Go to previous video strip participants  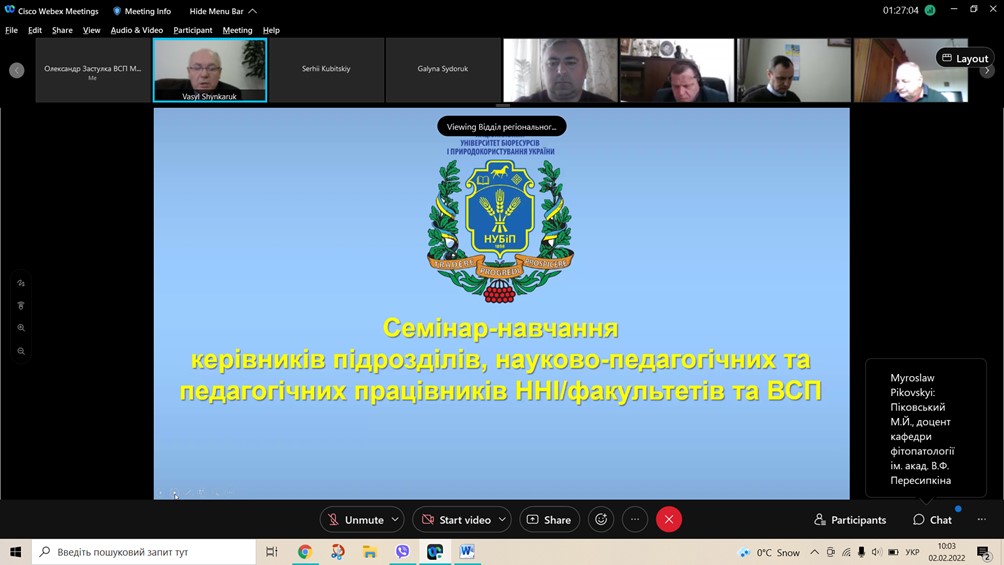pos(17,70)
